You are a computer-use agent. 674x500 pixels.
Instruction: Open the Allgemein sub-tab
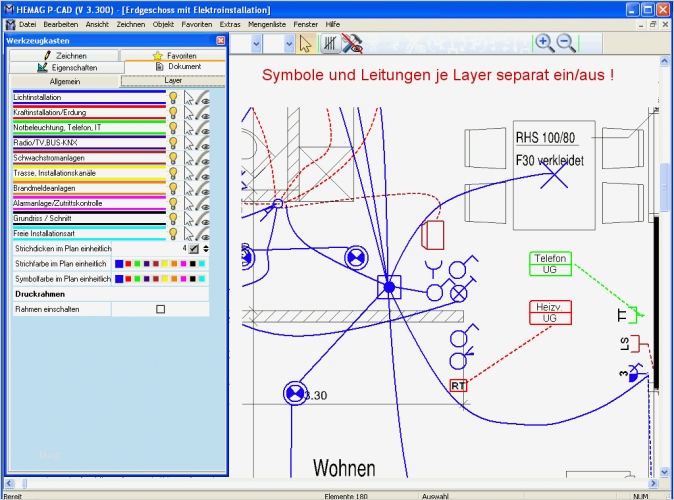(64, 81)
